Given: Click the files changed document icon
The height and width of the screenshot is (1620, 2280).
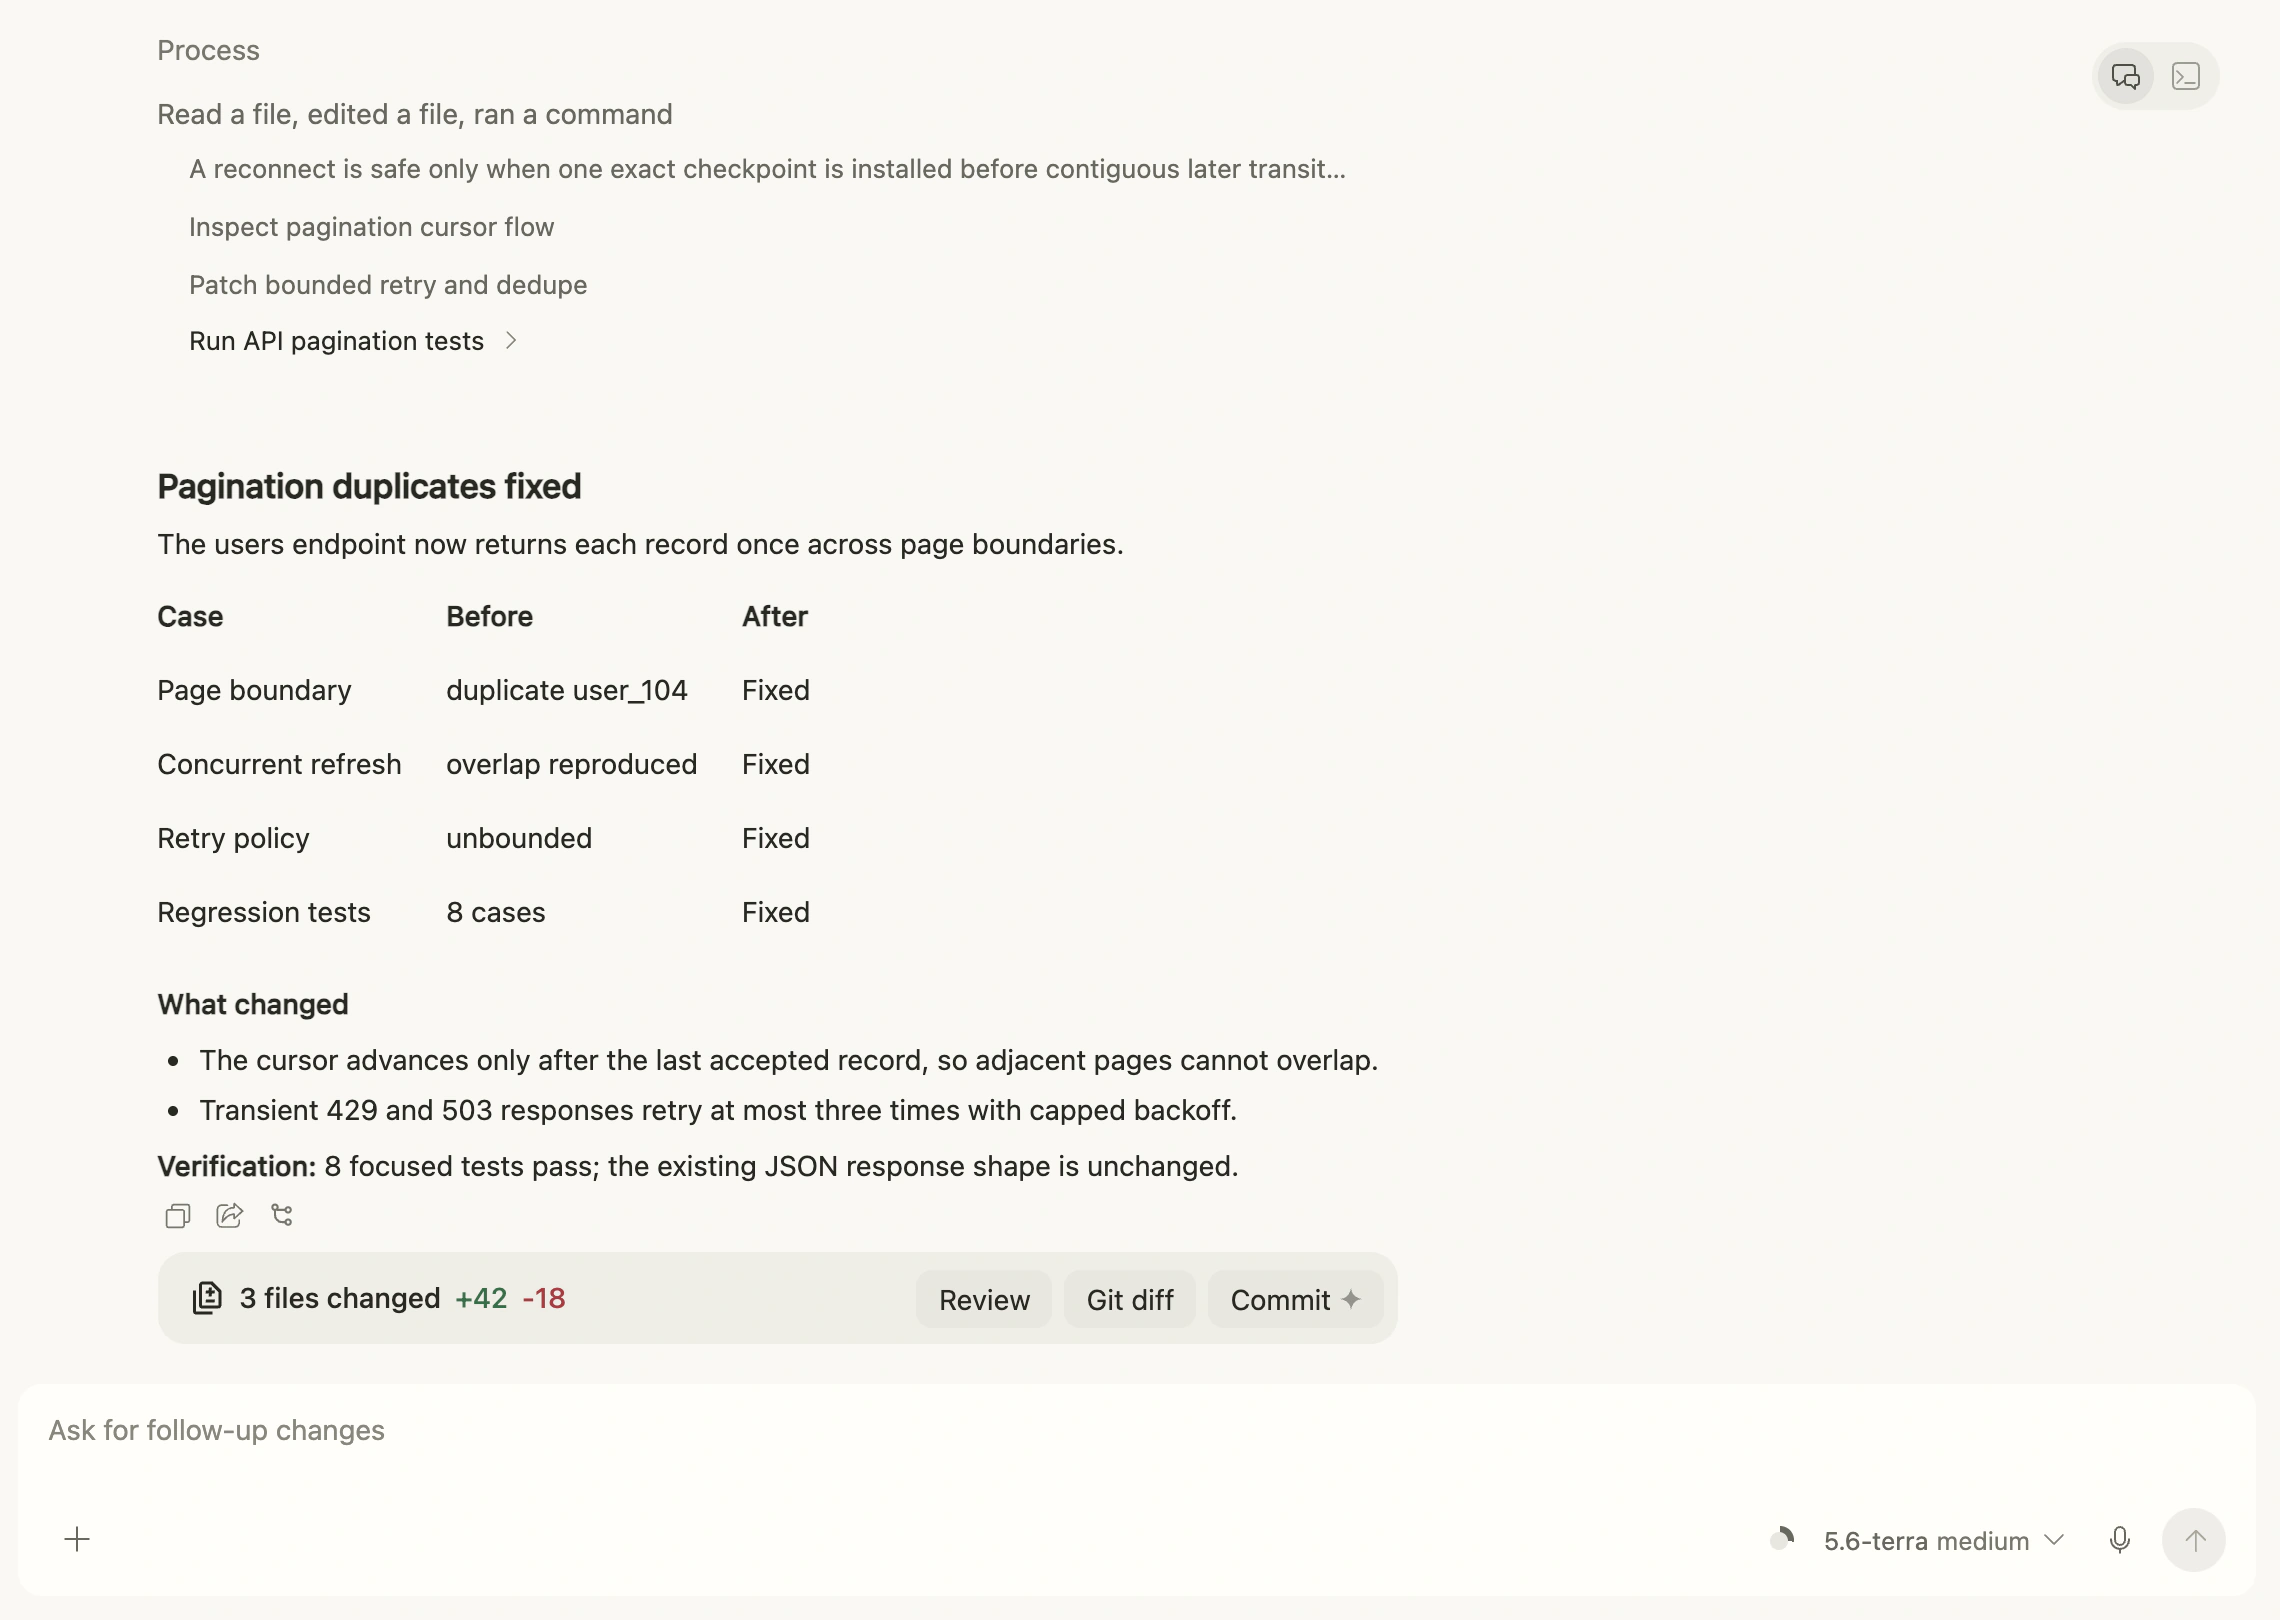Looking at the screenshot, I should pyautogui.click(x=207, y=1298).
